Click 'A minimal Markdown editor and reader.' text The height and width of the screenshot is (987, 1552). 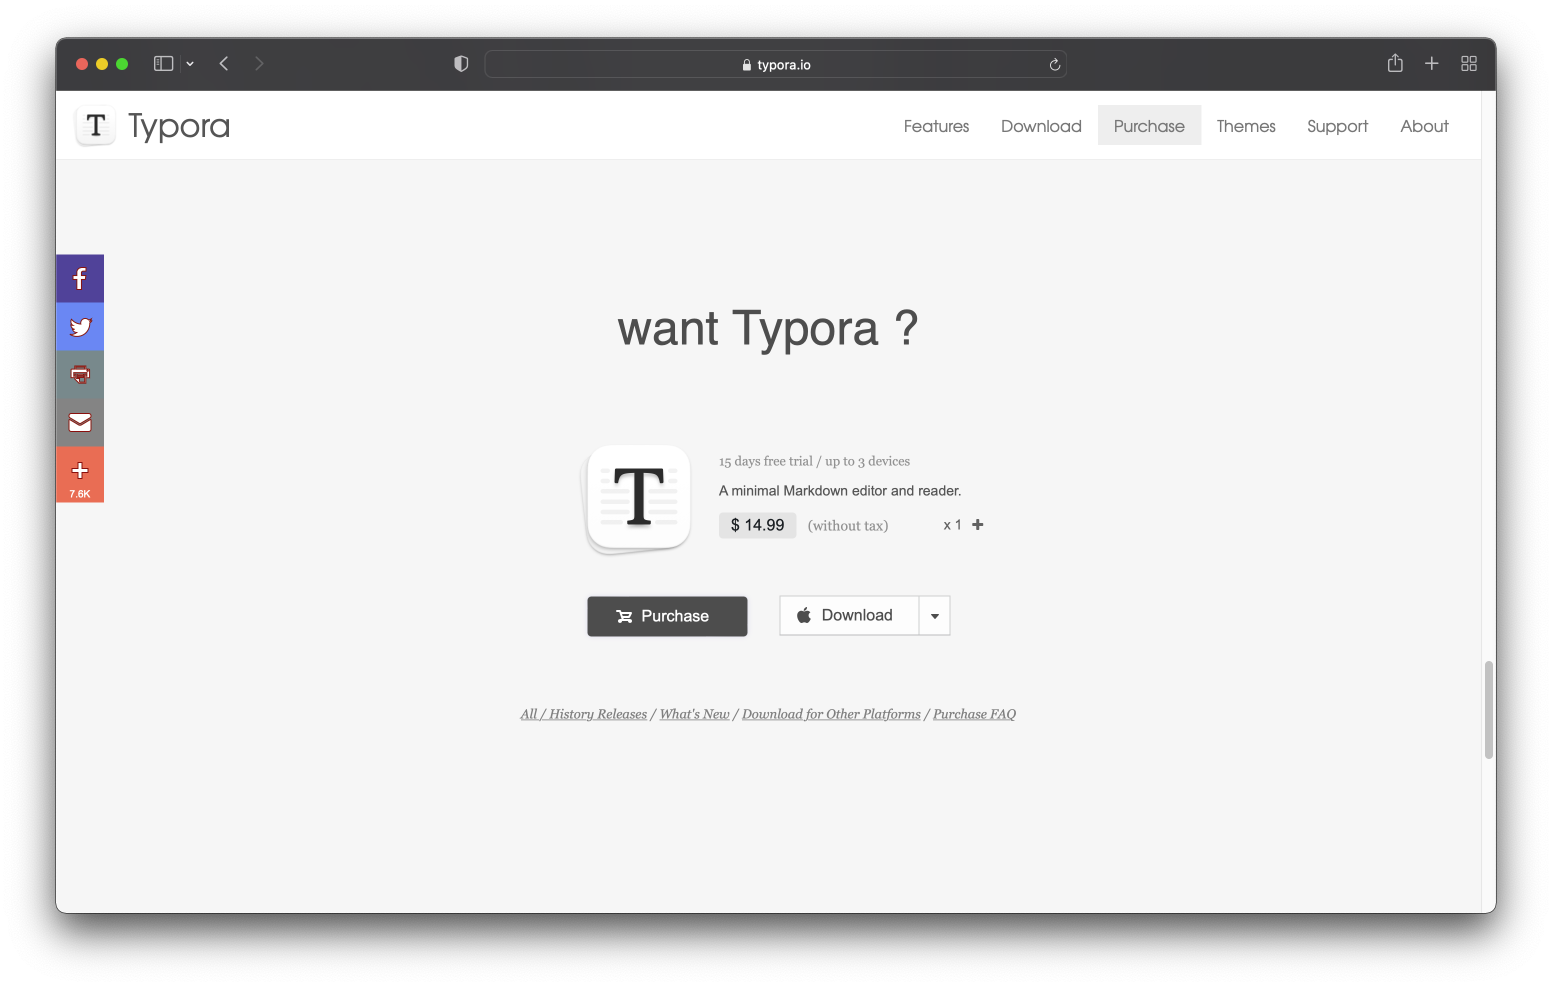(840, 491)
